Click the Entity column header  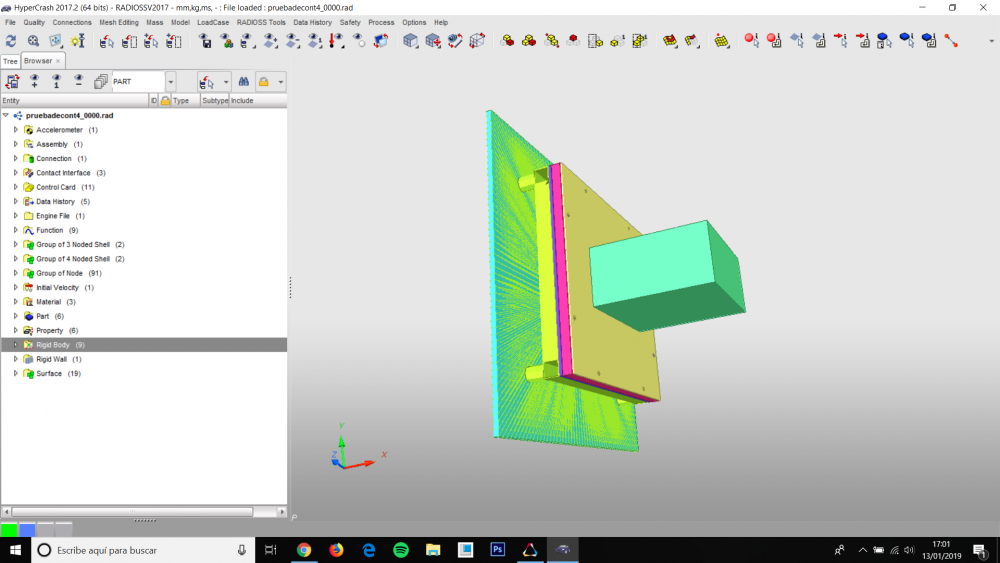pos(75,101)
